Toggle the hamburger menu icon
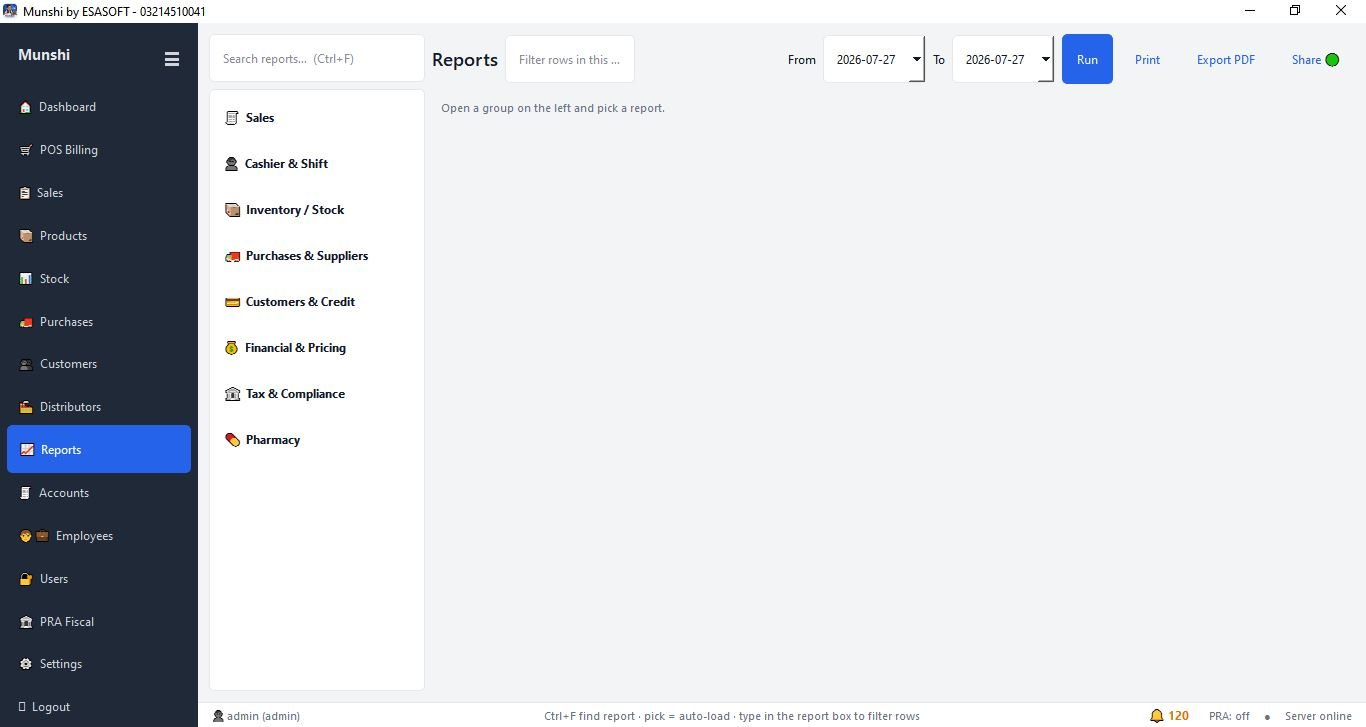The image size is (1366, 727). point(172,59)
